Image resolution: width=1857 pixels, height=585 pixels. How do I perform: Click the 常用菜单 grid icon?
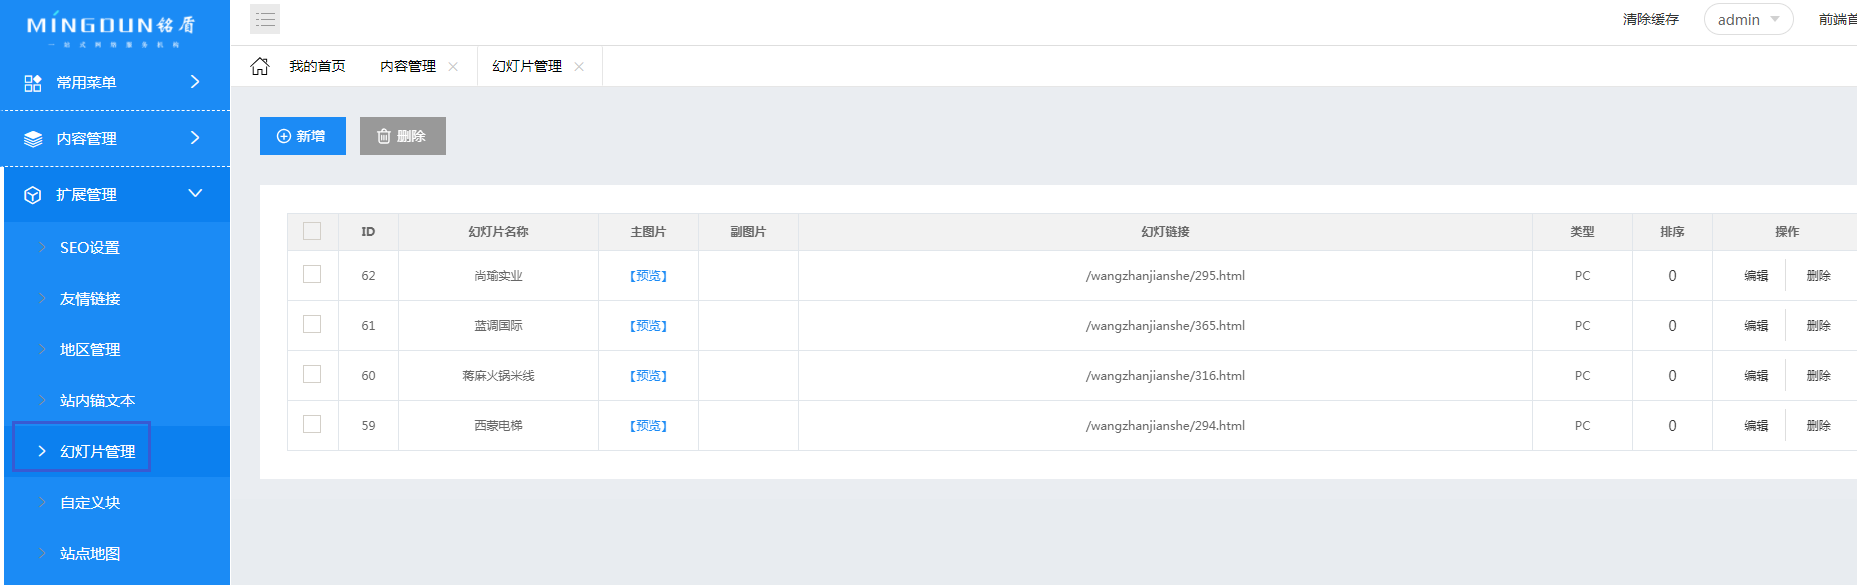(x=33, y=83)
